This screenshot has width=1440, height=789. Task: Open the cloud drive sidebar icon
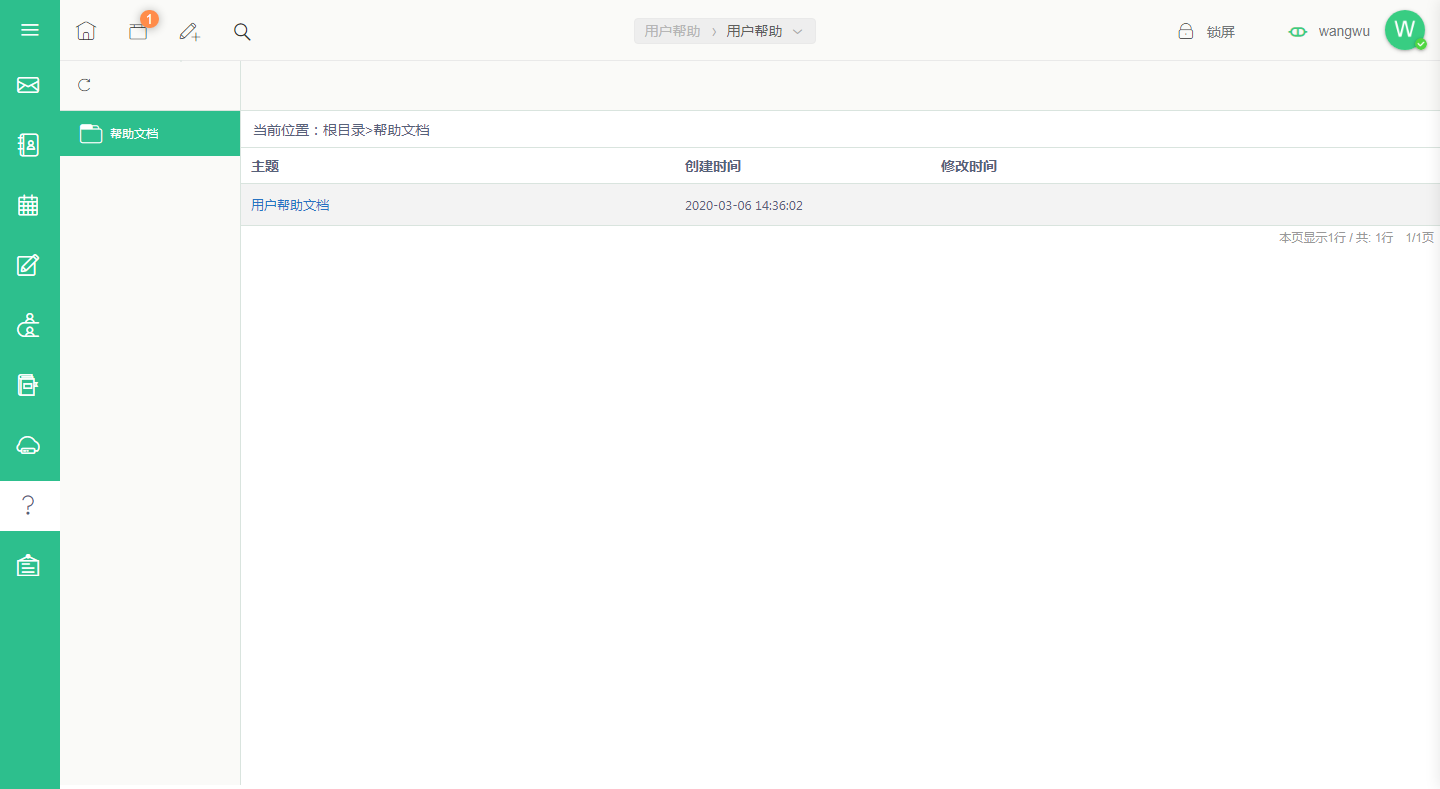click(x=28, y=445)
